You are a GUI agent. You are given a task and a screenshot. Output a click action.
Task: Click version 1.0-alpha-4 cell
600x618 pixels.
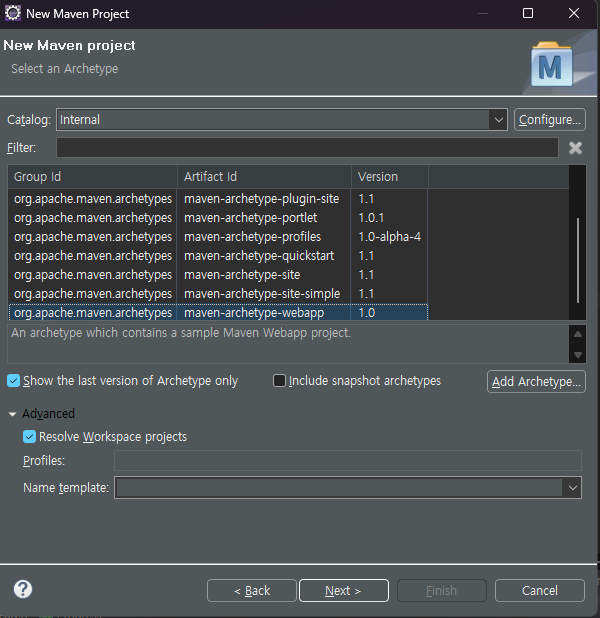[389, 236]
